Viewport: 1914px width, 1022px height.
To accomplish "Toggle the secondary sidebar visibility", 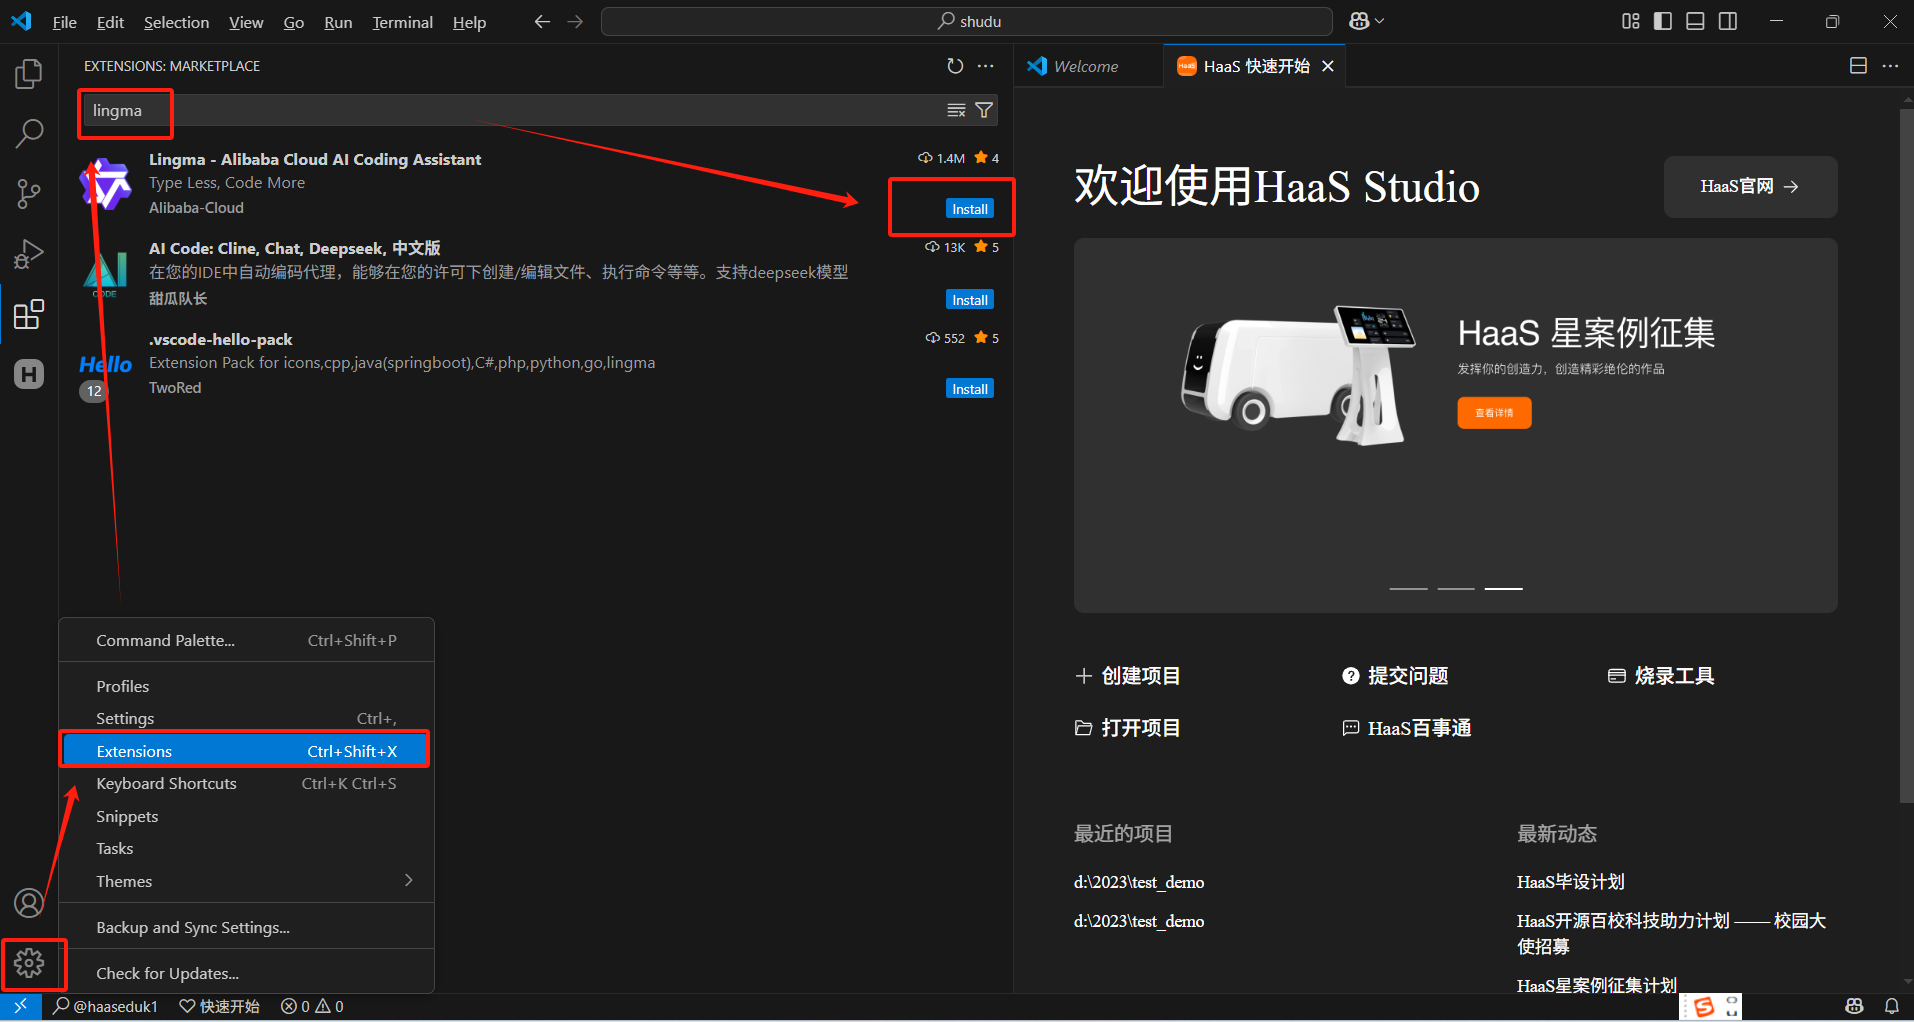I will point(1729,20).
